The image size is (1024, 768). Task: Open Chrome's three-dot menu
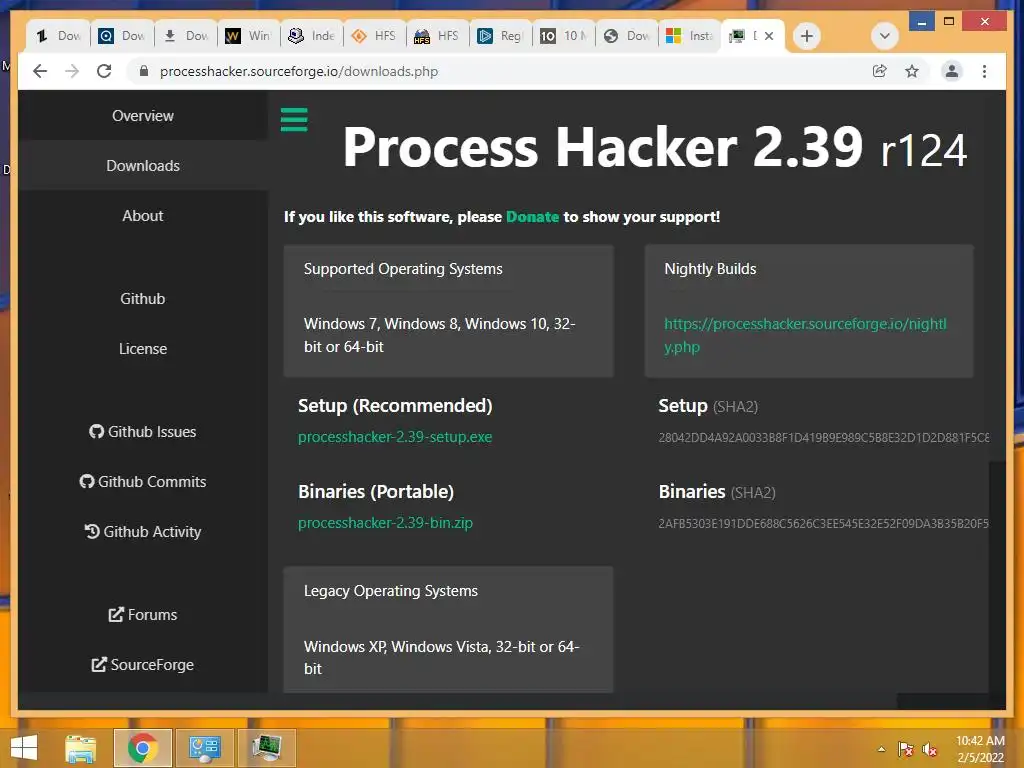pos(984,71)
